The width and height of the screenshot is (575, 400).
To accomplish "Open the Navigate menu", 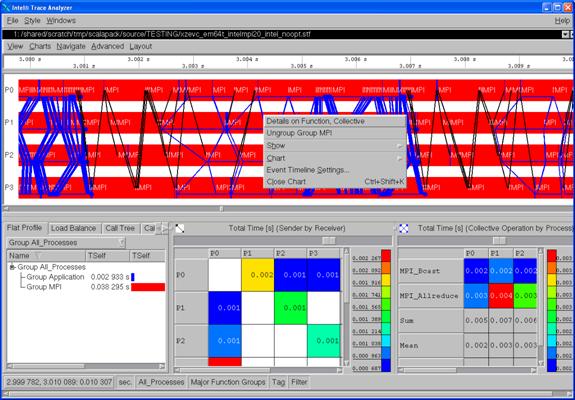I will 71,47.
